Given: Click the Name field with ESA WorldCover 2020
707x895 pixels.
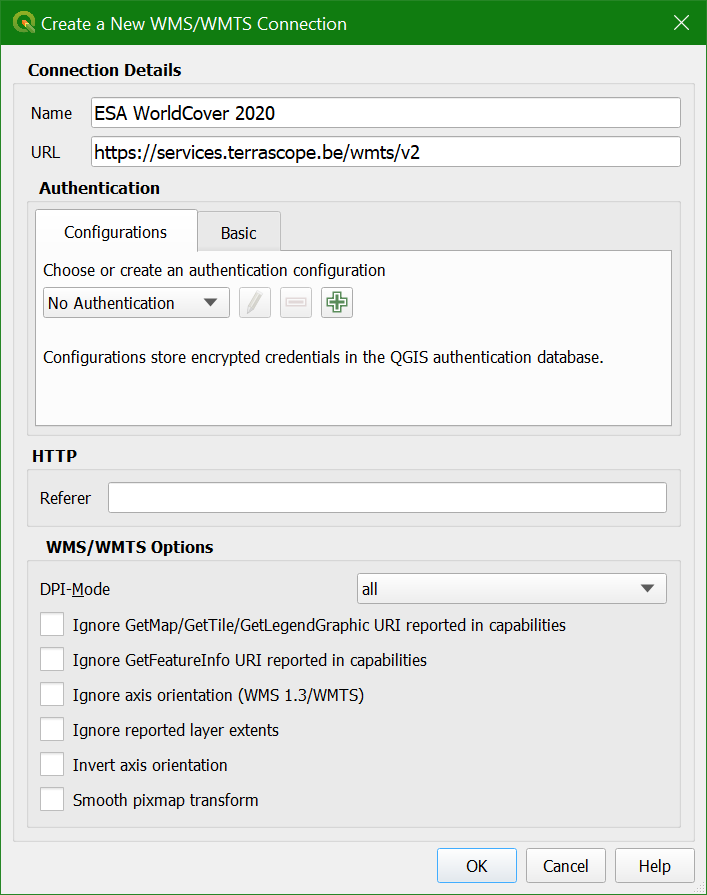Looking at the screenshot, I should click(386, 112).
